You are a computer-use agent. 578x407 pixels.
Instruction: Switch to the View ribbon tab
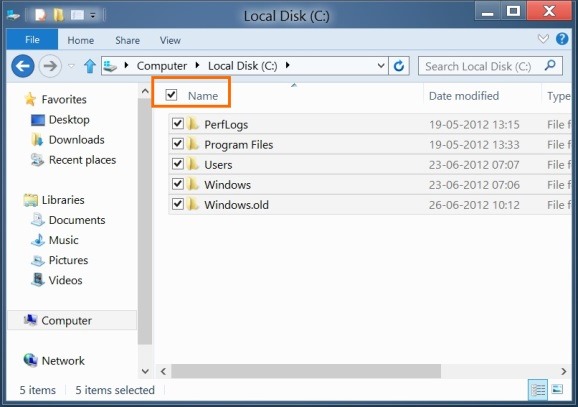coord(170,40)
